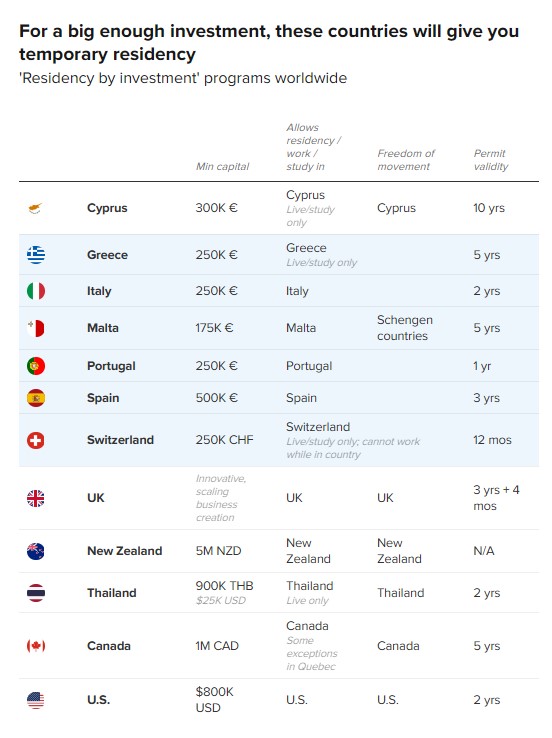Image resolution: width=552 pixels, height=738 pixels.
Task: Click the Greece flag icon
Action: pyautogui.click(x=36, y=255)
